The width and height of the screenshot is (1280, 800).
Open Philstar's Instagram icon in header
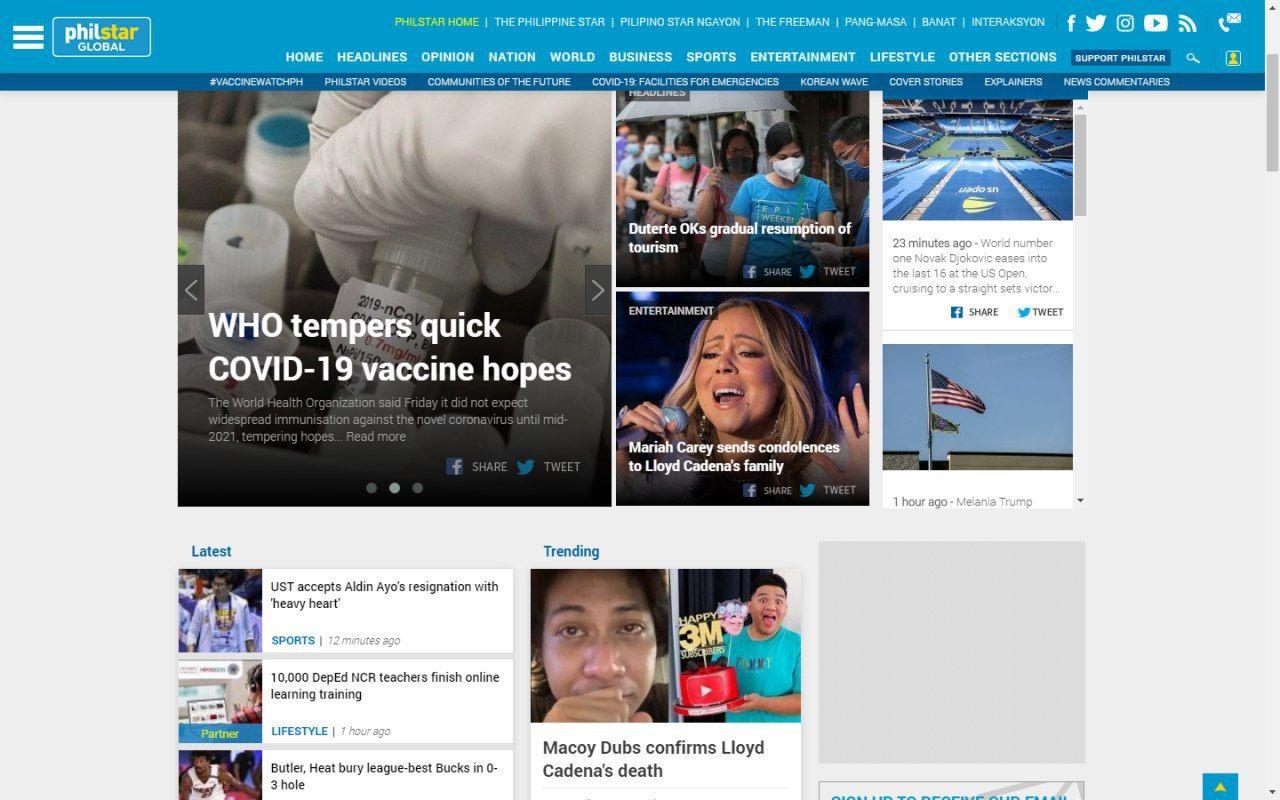(1125, 23)
